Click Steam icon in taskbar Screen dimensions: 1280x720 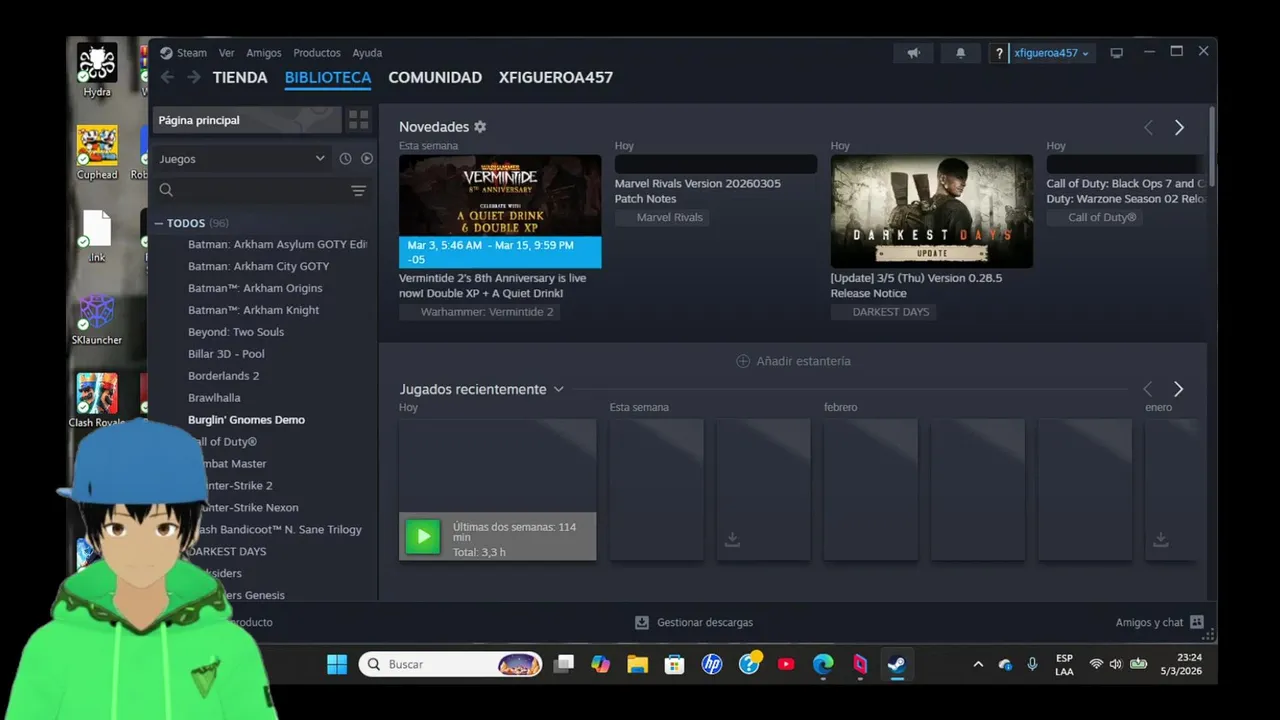tap(897, 664)
